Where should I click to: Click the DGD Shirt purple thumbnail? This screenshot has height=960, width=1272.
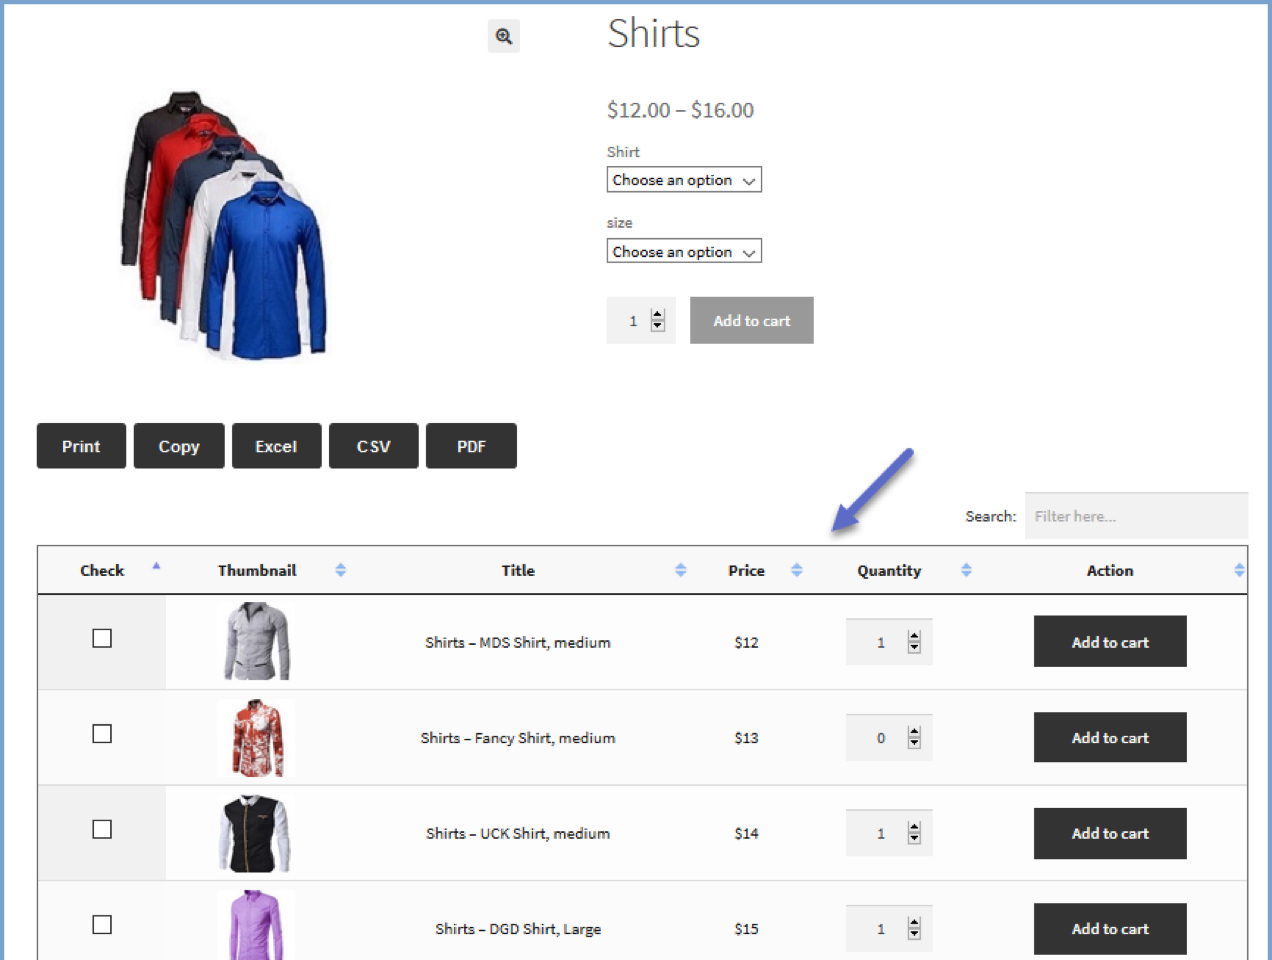click(x=256, y=926)
